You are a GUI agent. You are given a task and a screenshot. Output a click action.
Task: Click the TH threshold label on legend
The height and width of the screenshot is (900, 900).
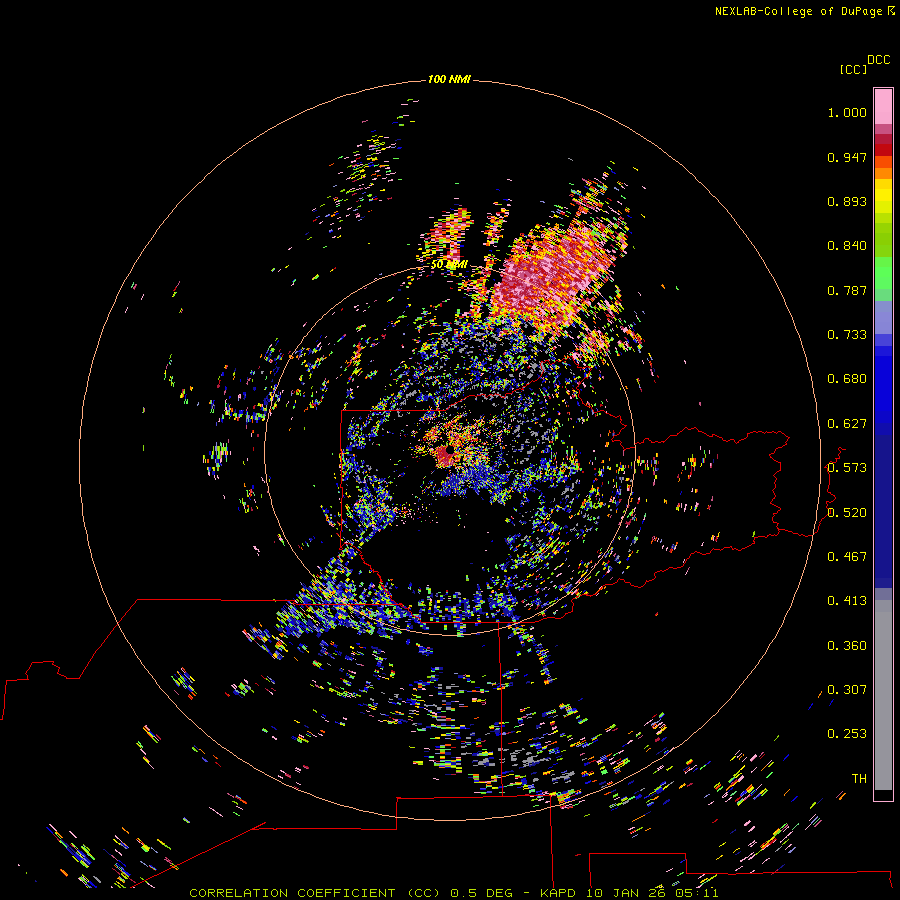coord(859,779)
